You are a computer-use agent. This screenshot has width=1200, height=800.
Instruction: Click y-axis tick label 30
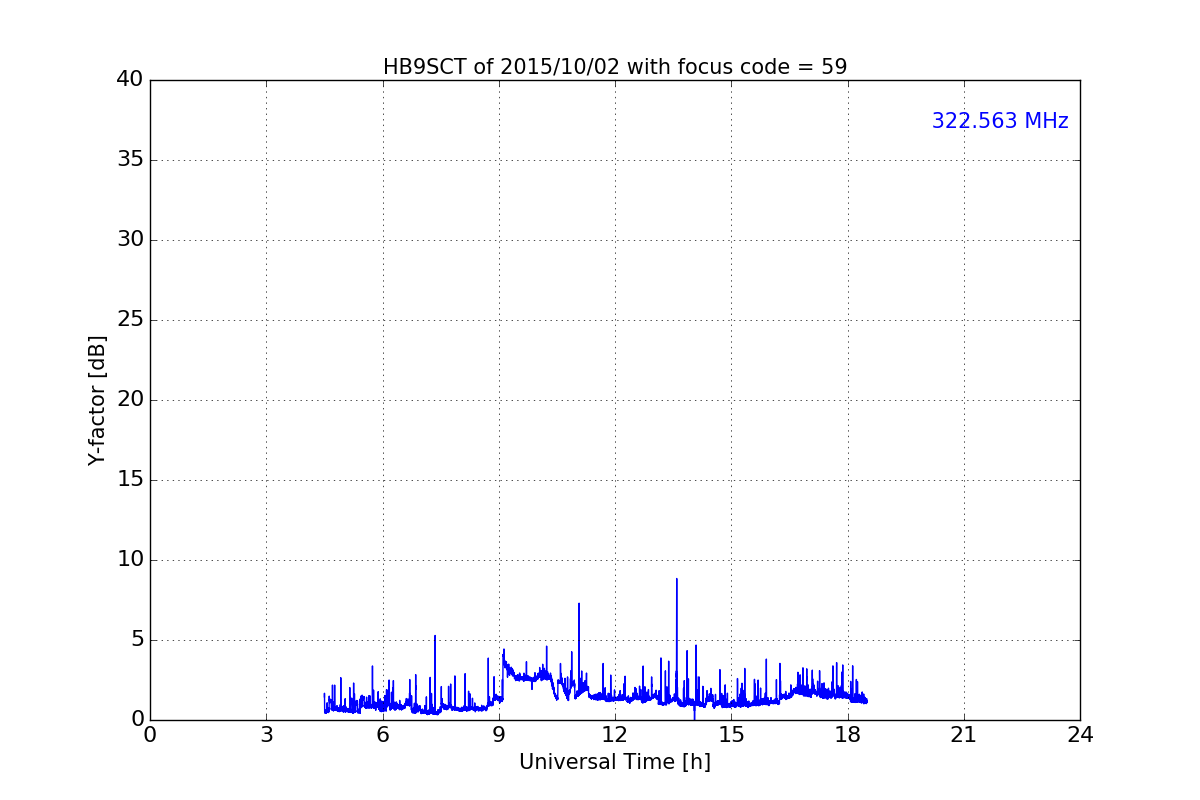[130, 240]
